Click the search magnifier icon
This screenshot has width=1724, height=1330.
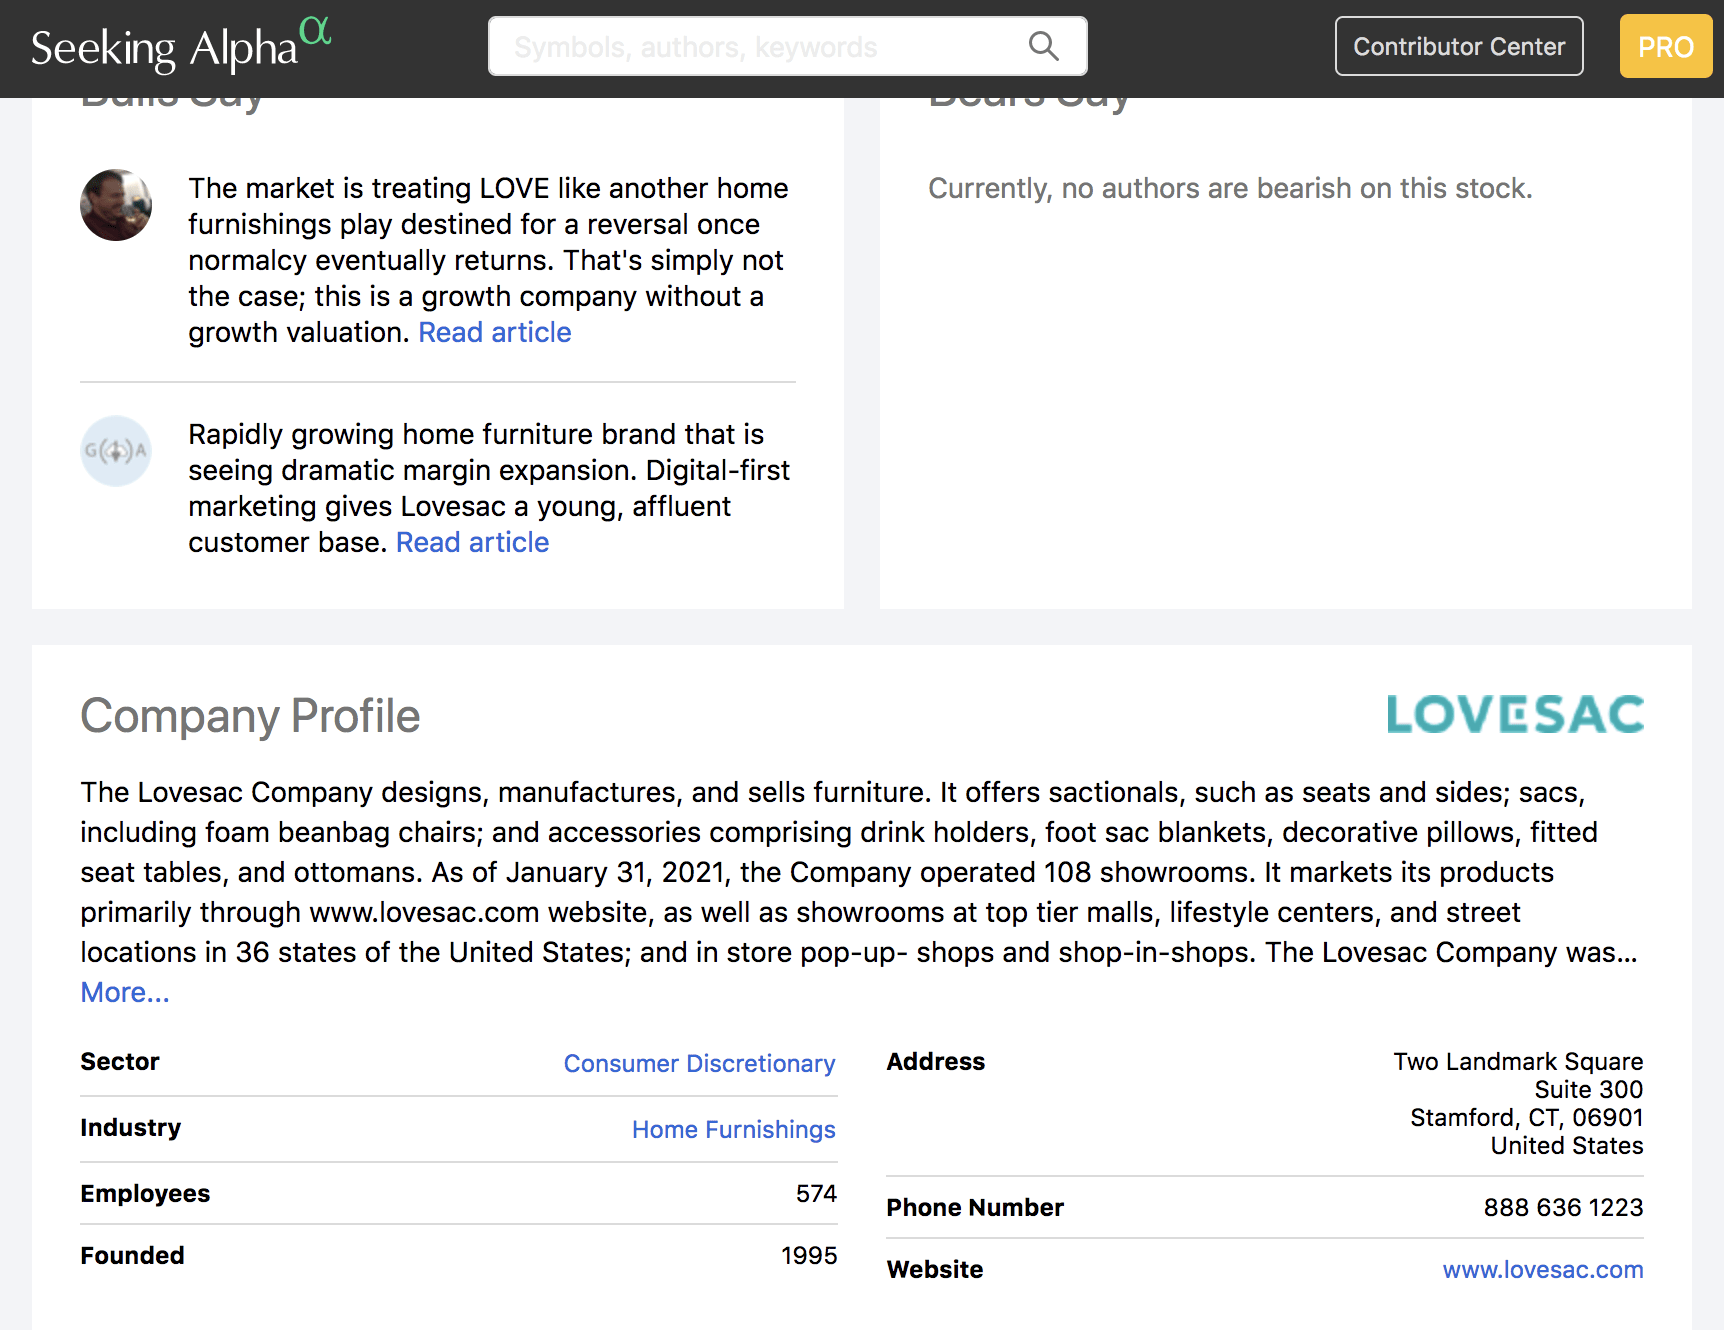1043,46
